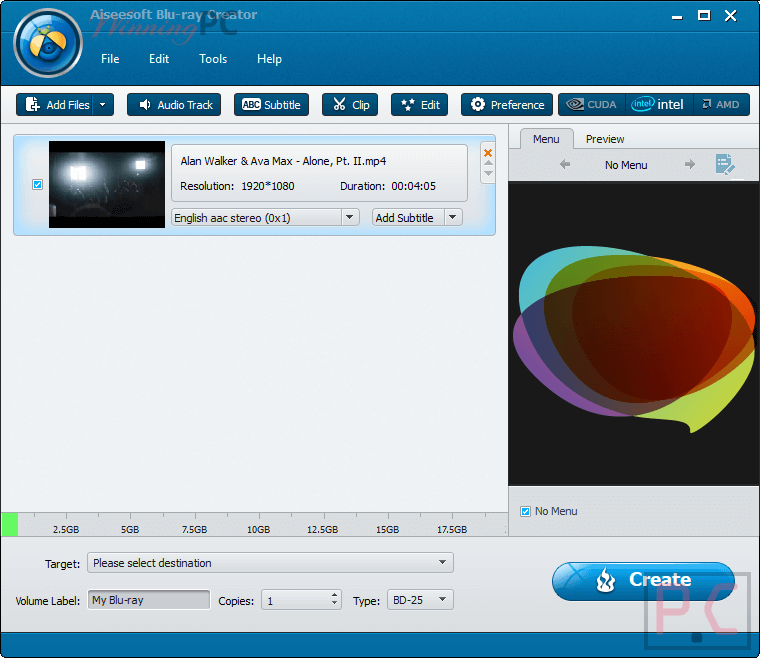760x658 pixels.
Task: Switch to the Preview tab
Action: (605, 139)
